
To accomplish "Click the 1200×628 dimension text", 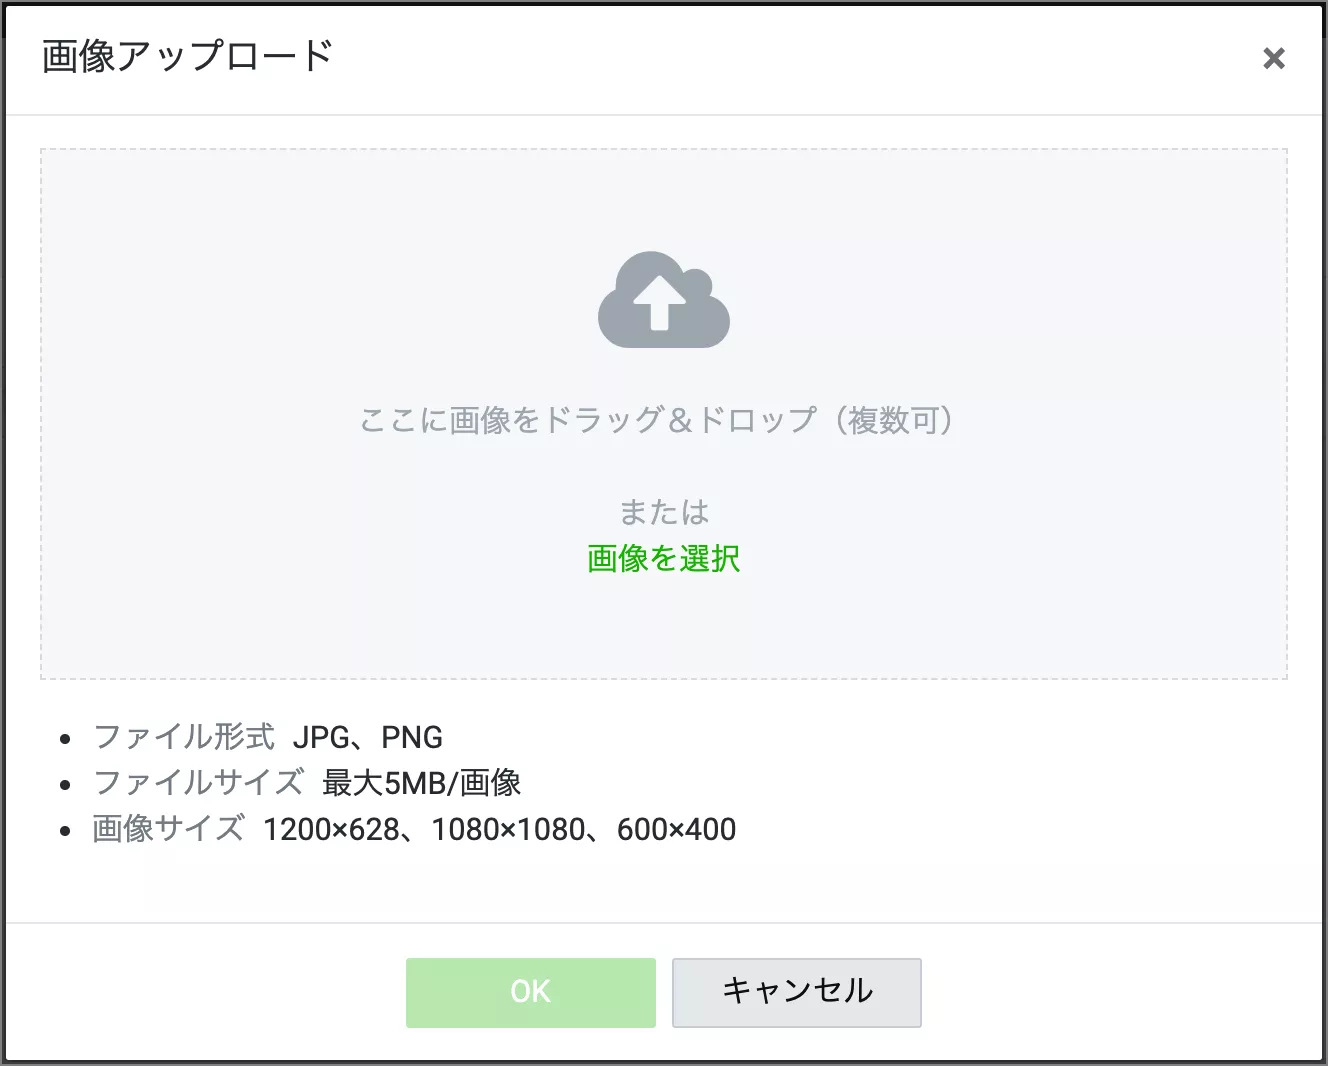I will click(331, 829).
